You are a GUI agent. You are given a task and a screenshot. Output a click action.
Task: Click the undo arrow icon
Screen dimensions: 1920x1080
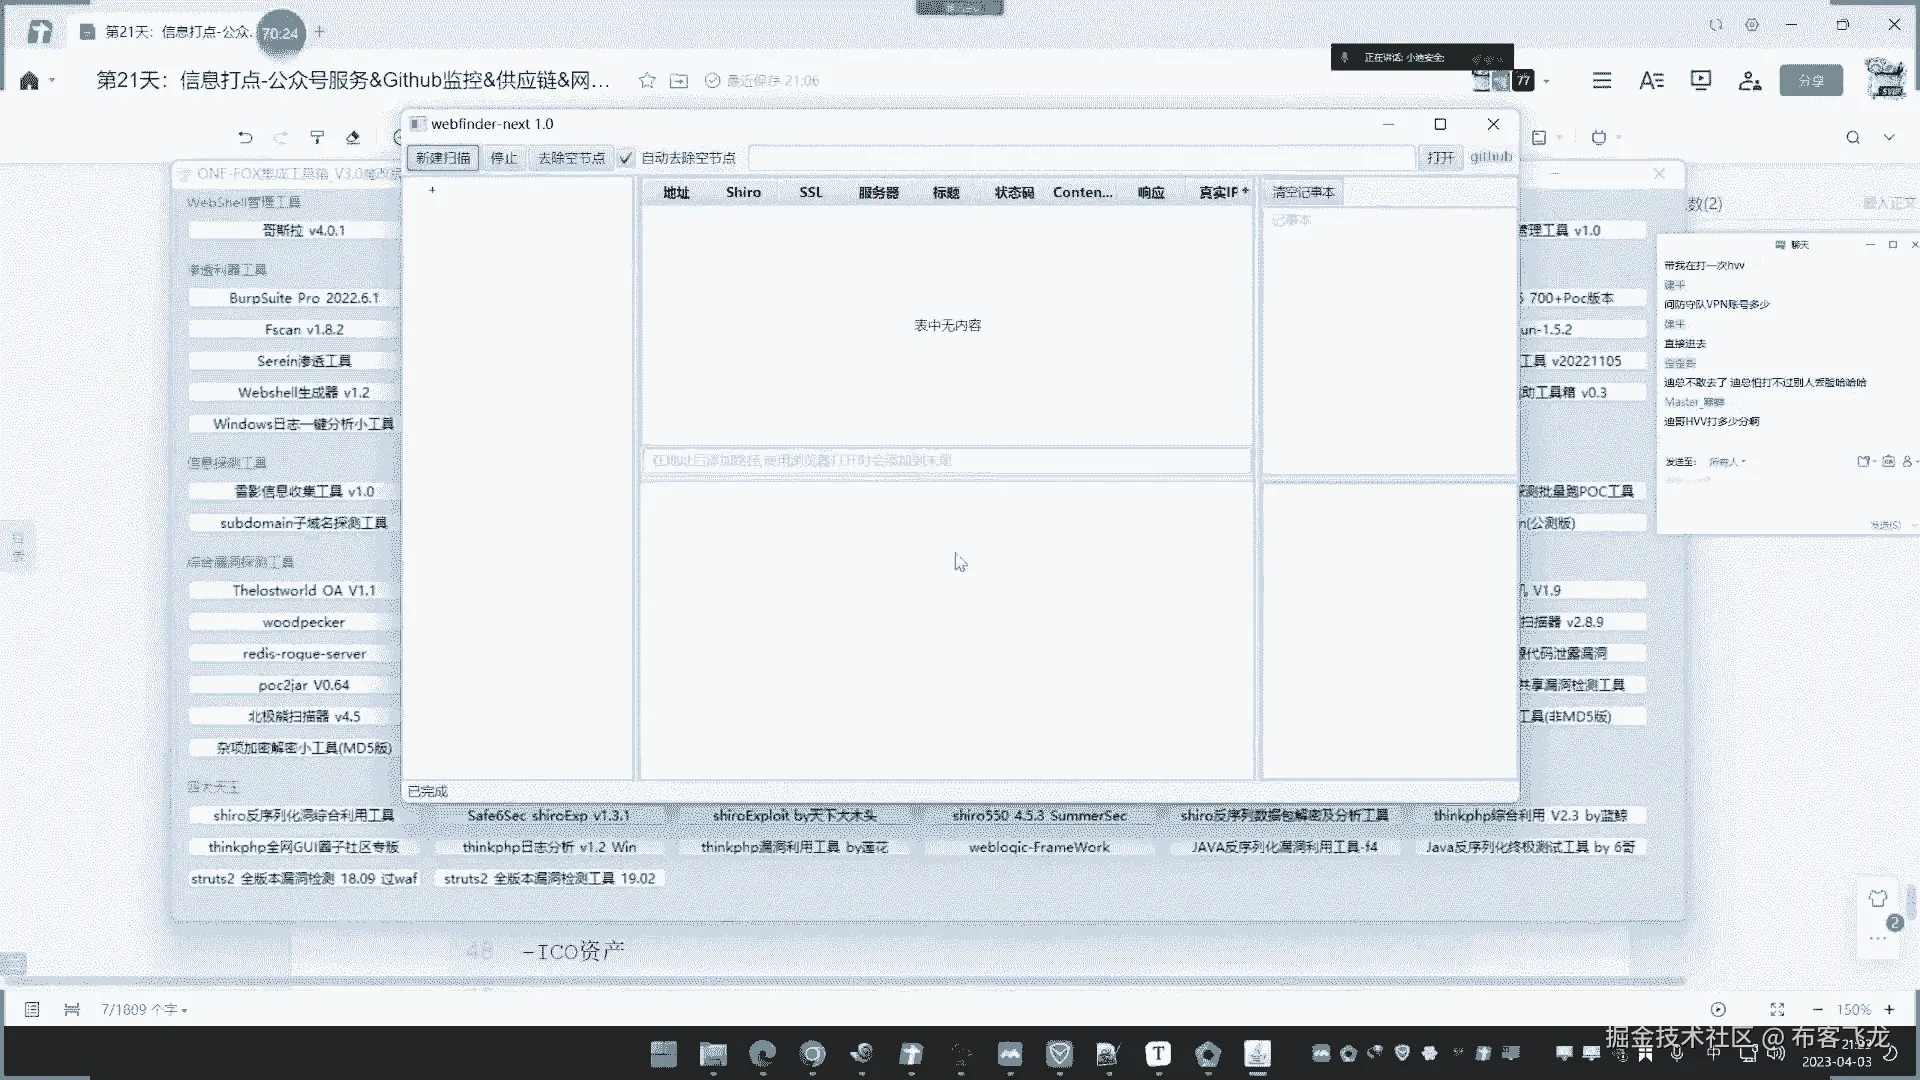click(x=245, y=138)
